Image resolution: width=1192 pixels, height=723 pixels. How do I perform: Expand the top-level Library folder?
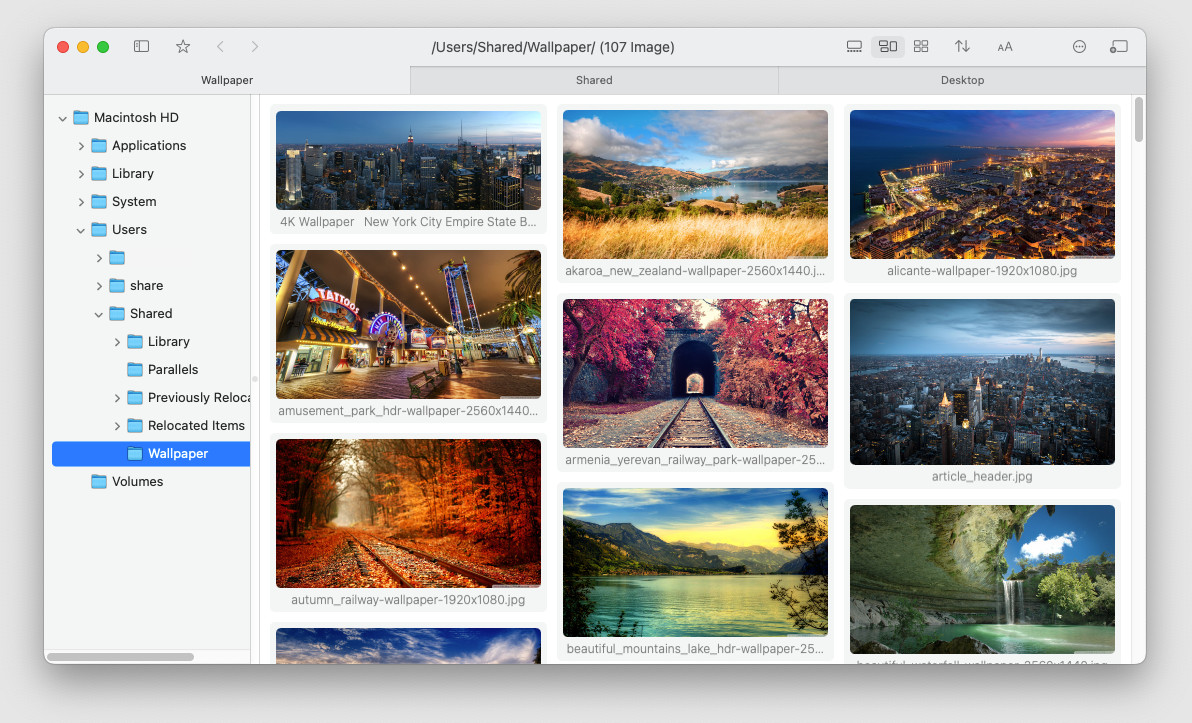click(x=81, y=174)
